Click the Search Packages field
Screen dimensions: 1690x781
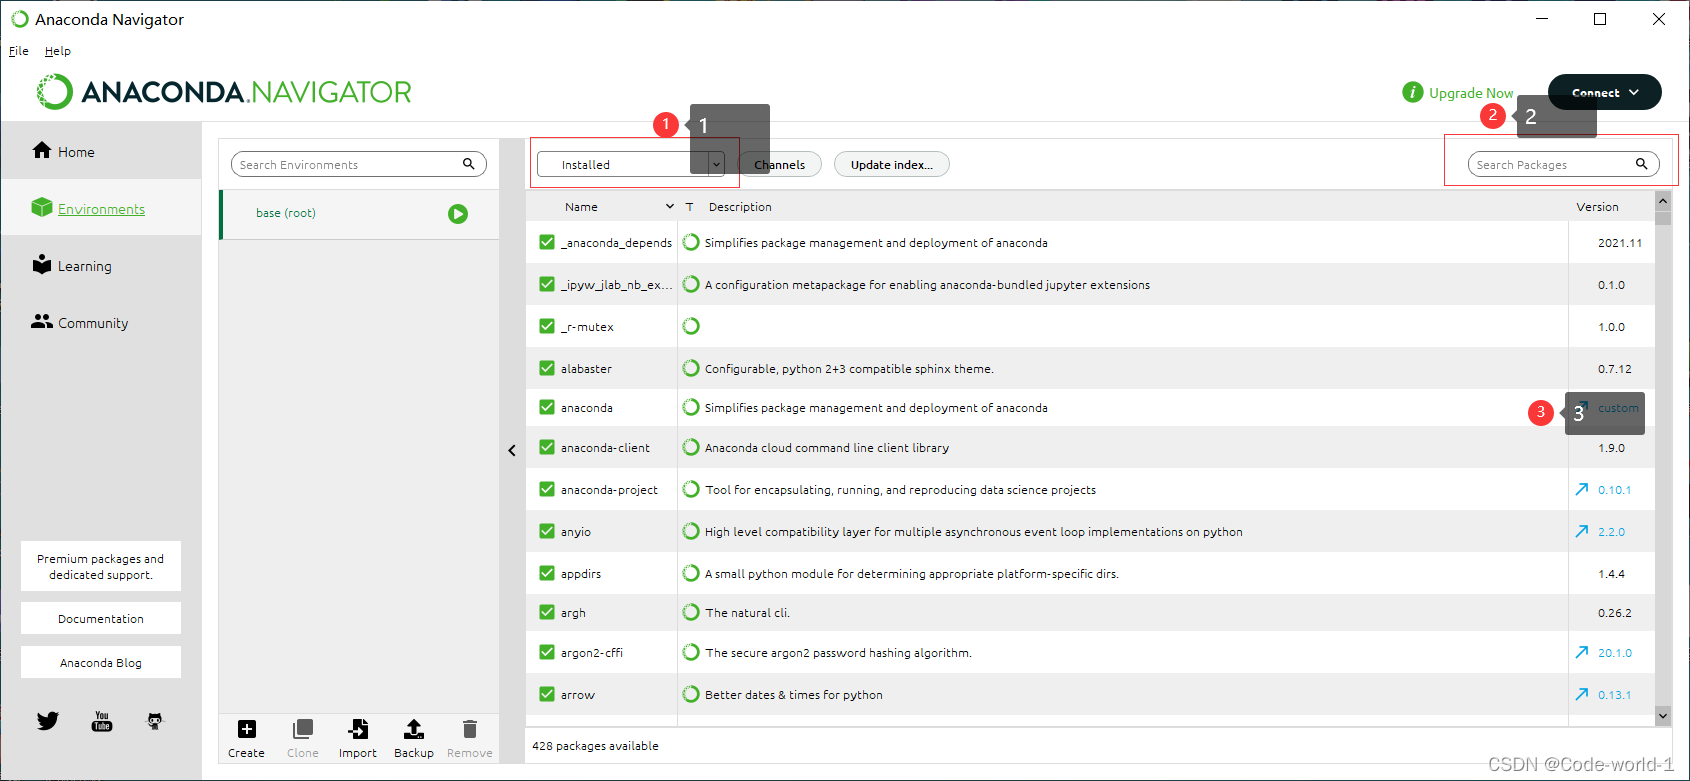click(x=1564, y=164)
